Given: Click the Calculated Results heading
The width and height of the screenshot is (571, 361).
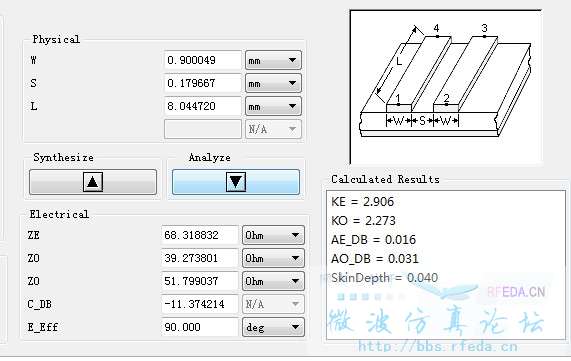Looking at the screenshot, I should click(385, 179).
